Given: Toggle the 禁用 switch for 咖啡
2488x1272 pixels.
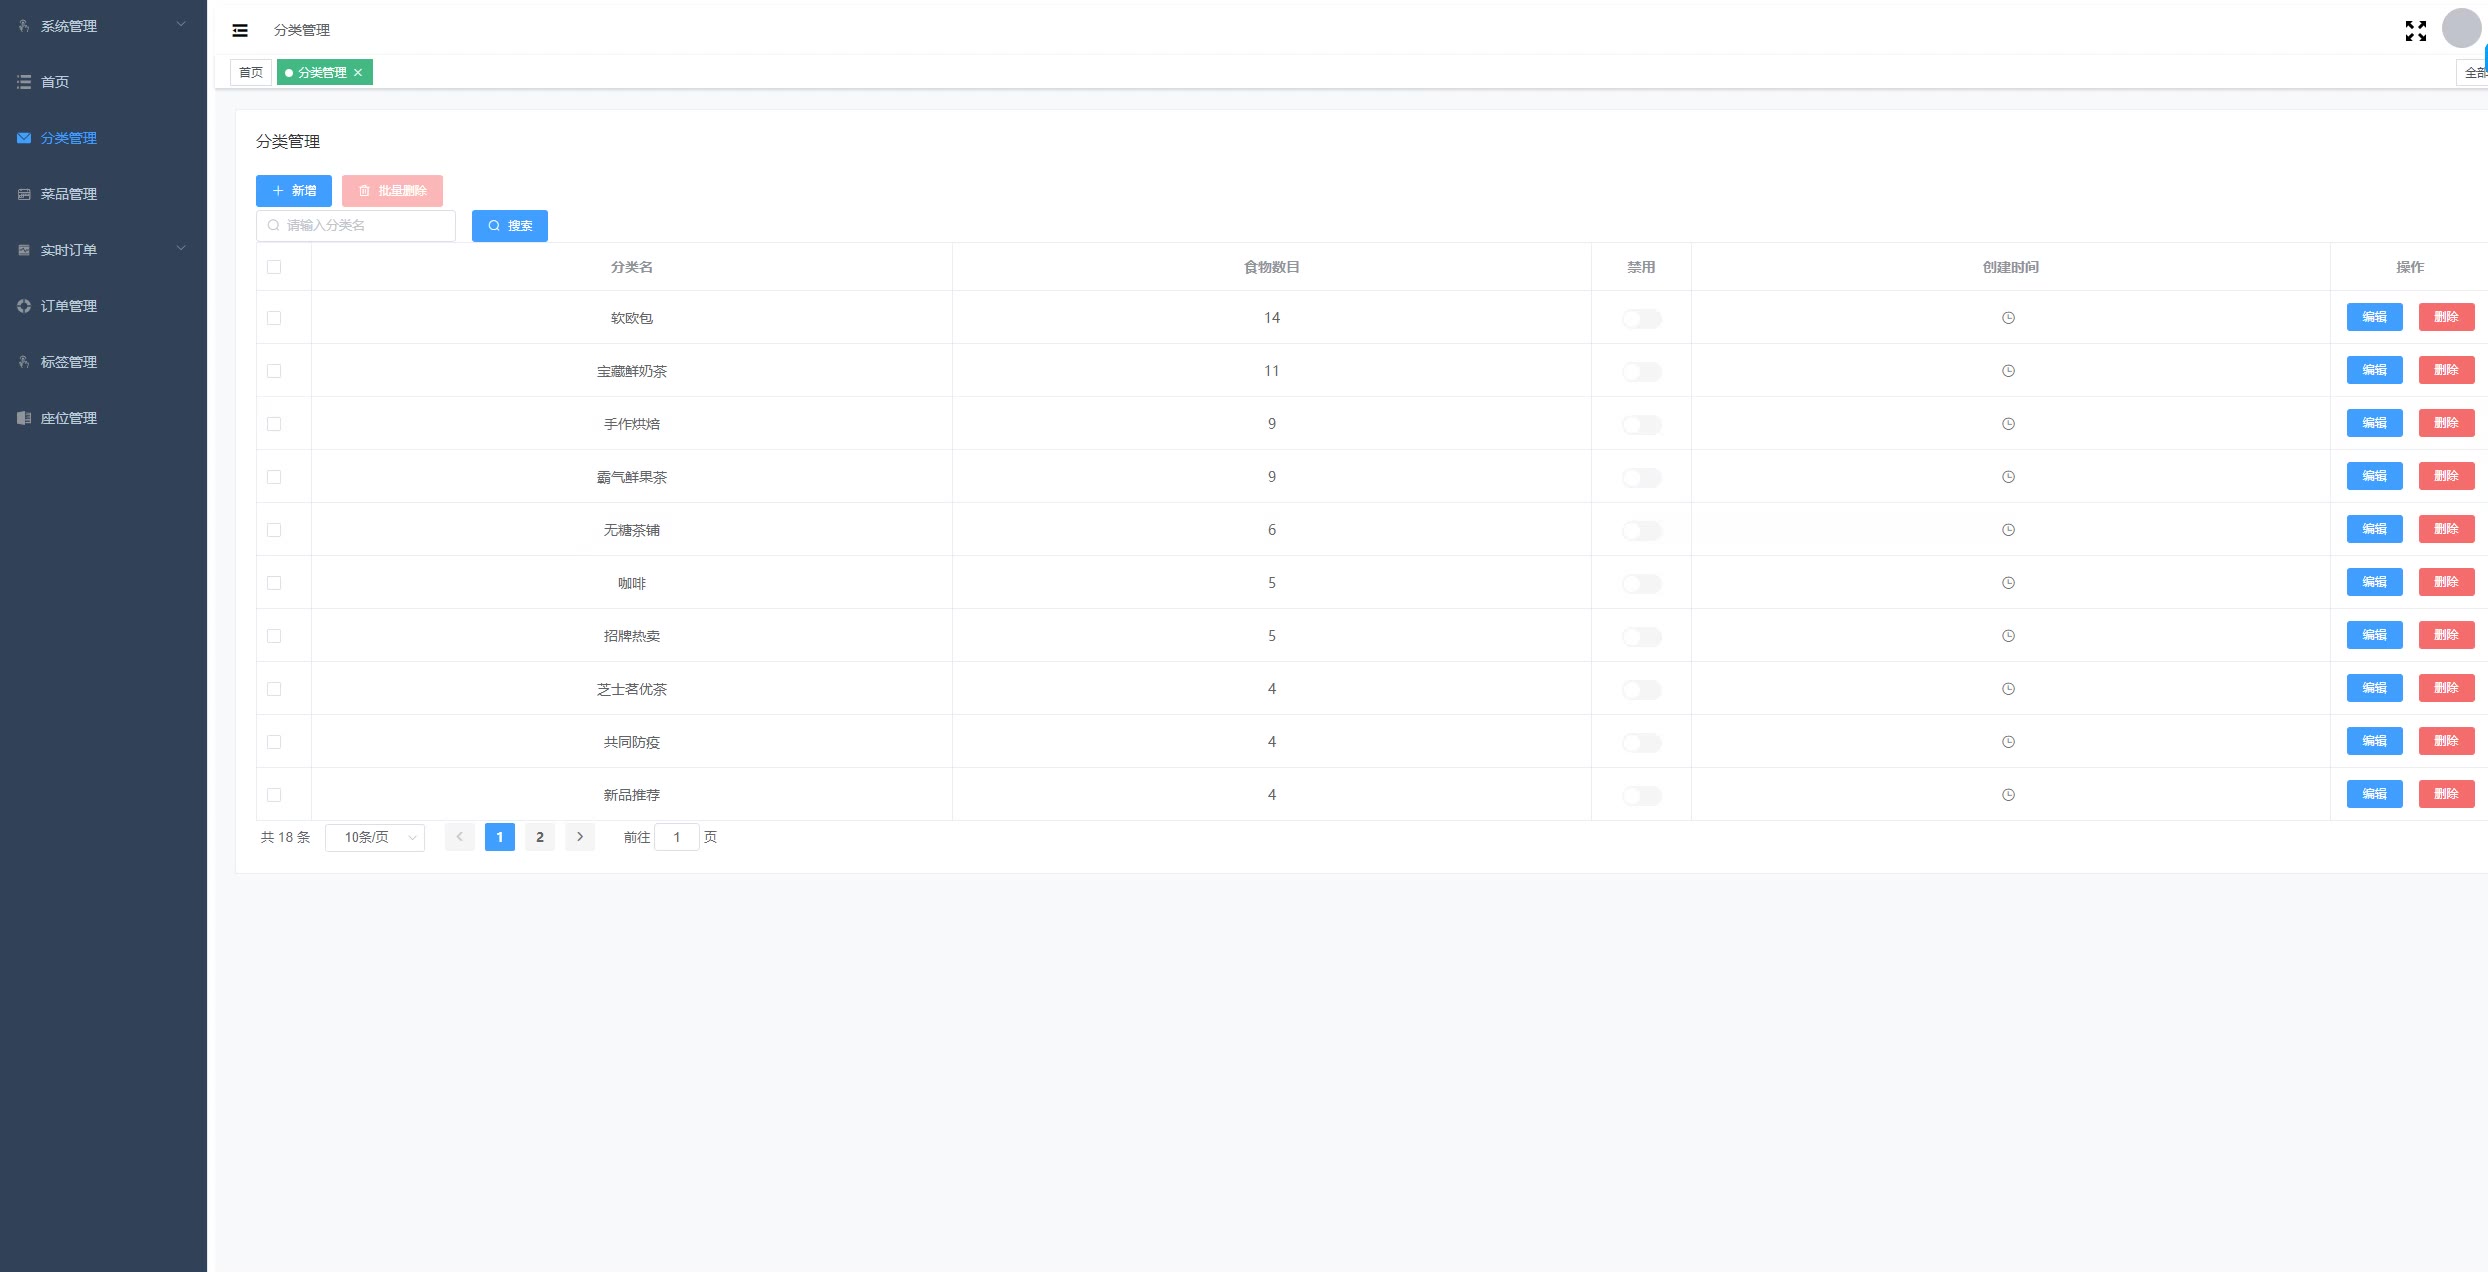Looking at the screenshot, I should coord(1641,584).
